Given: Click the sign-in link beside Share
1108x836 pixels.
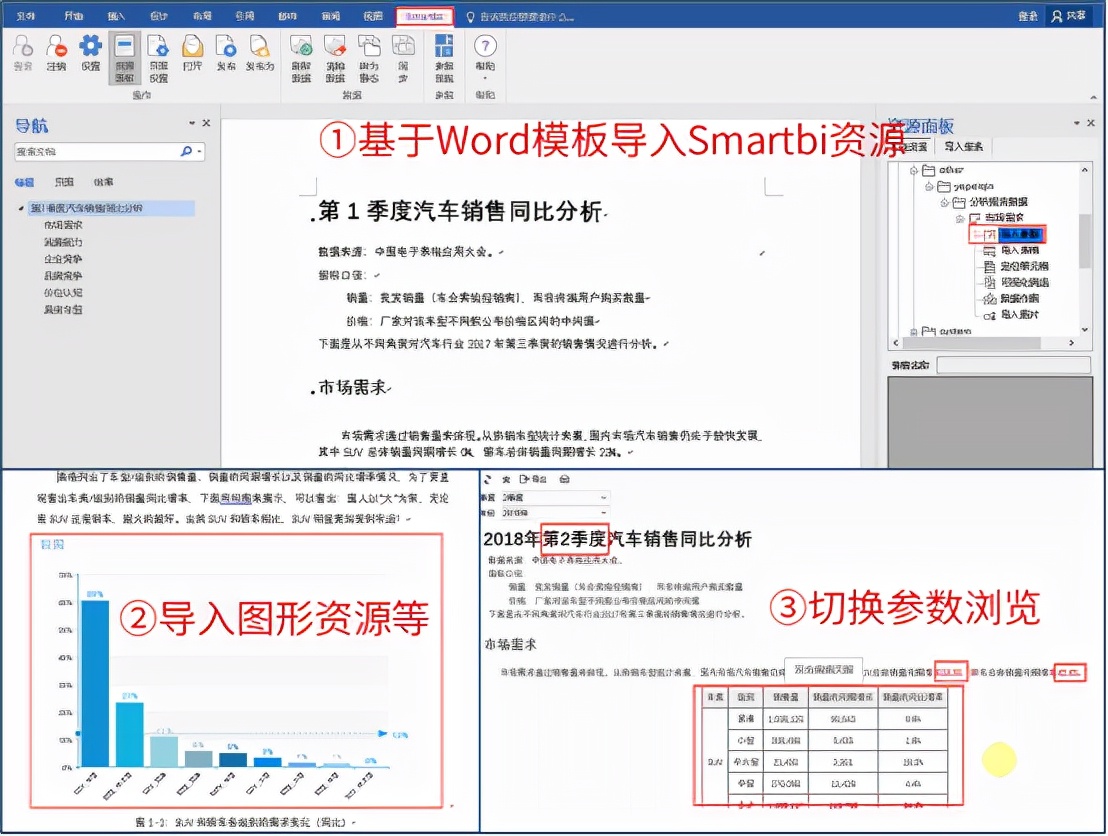Looking at the screenshot, I should pos(1028,16).
